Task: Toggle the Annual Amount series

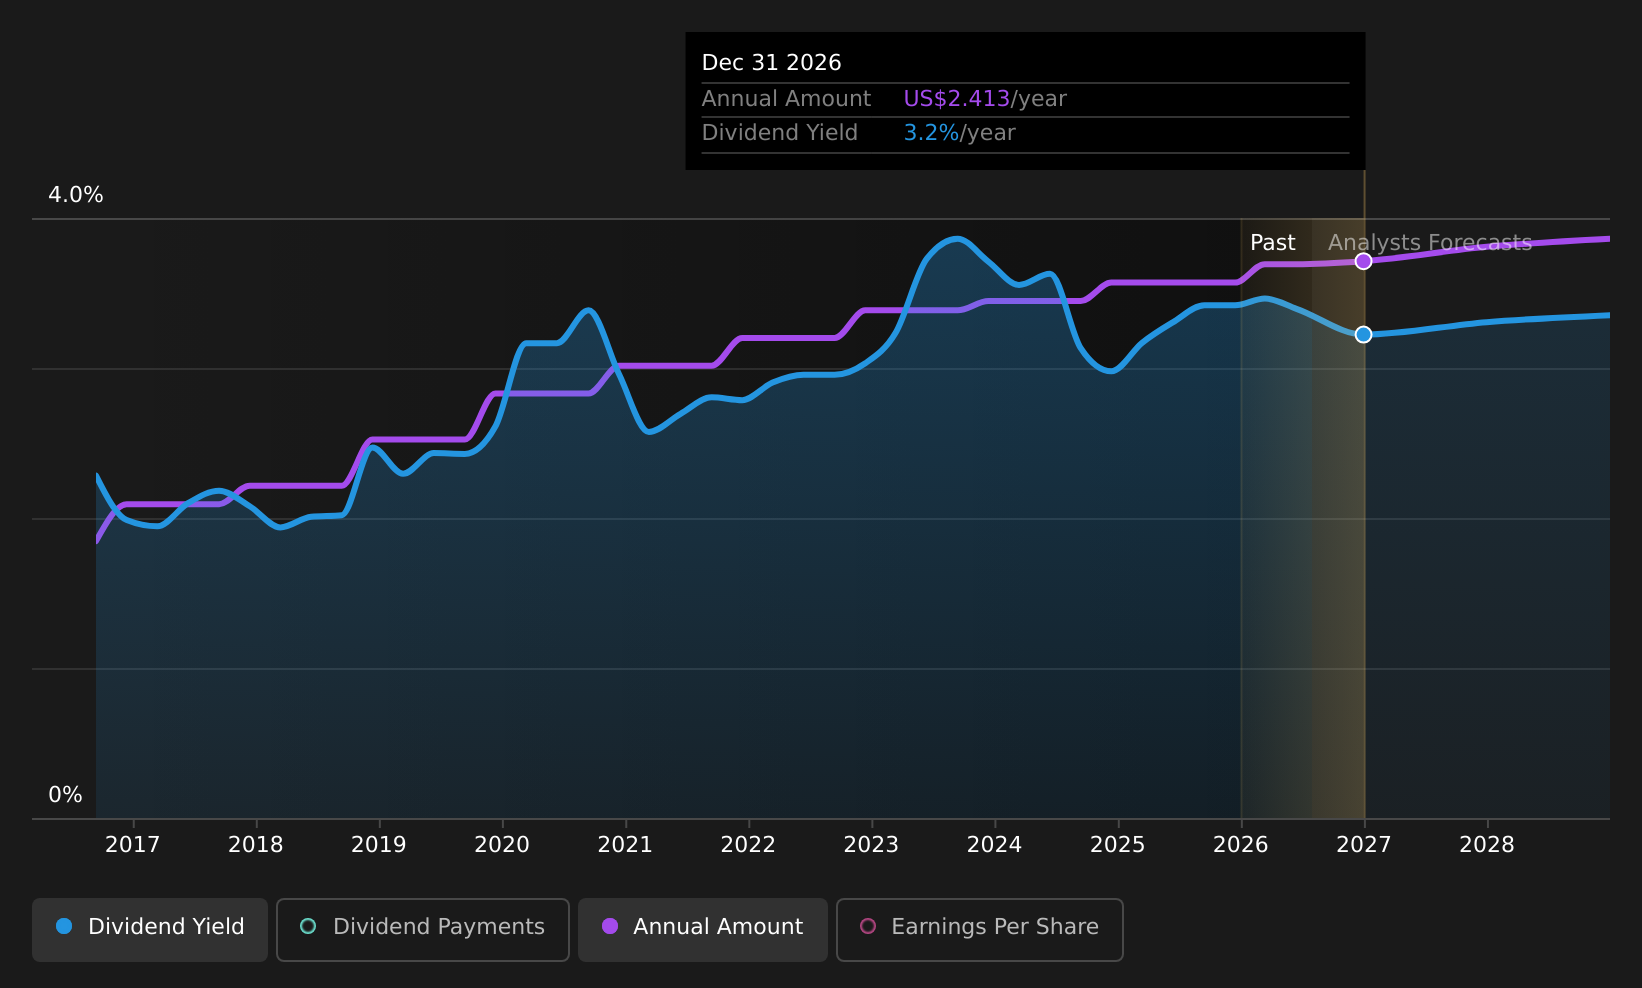Action: [702, 929]
